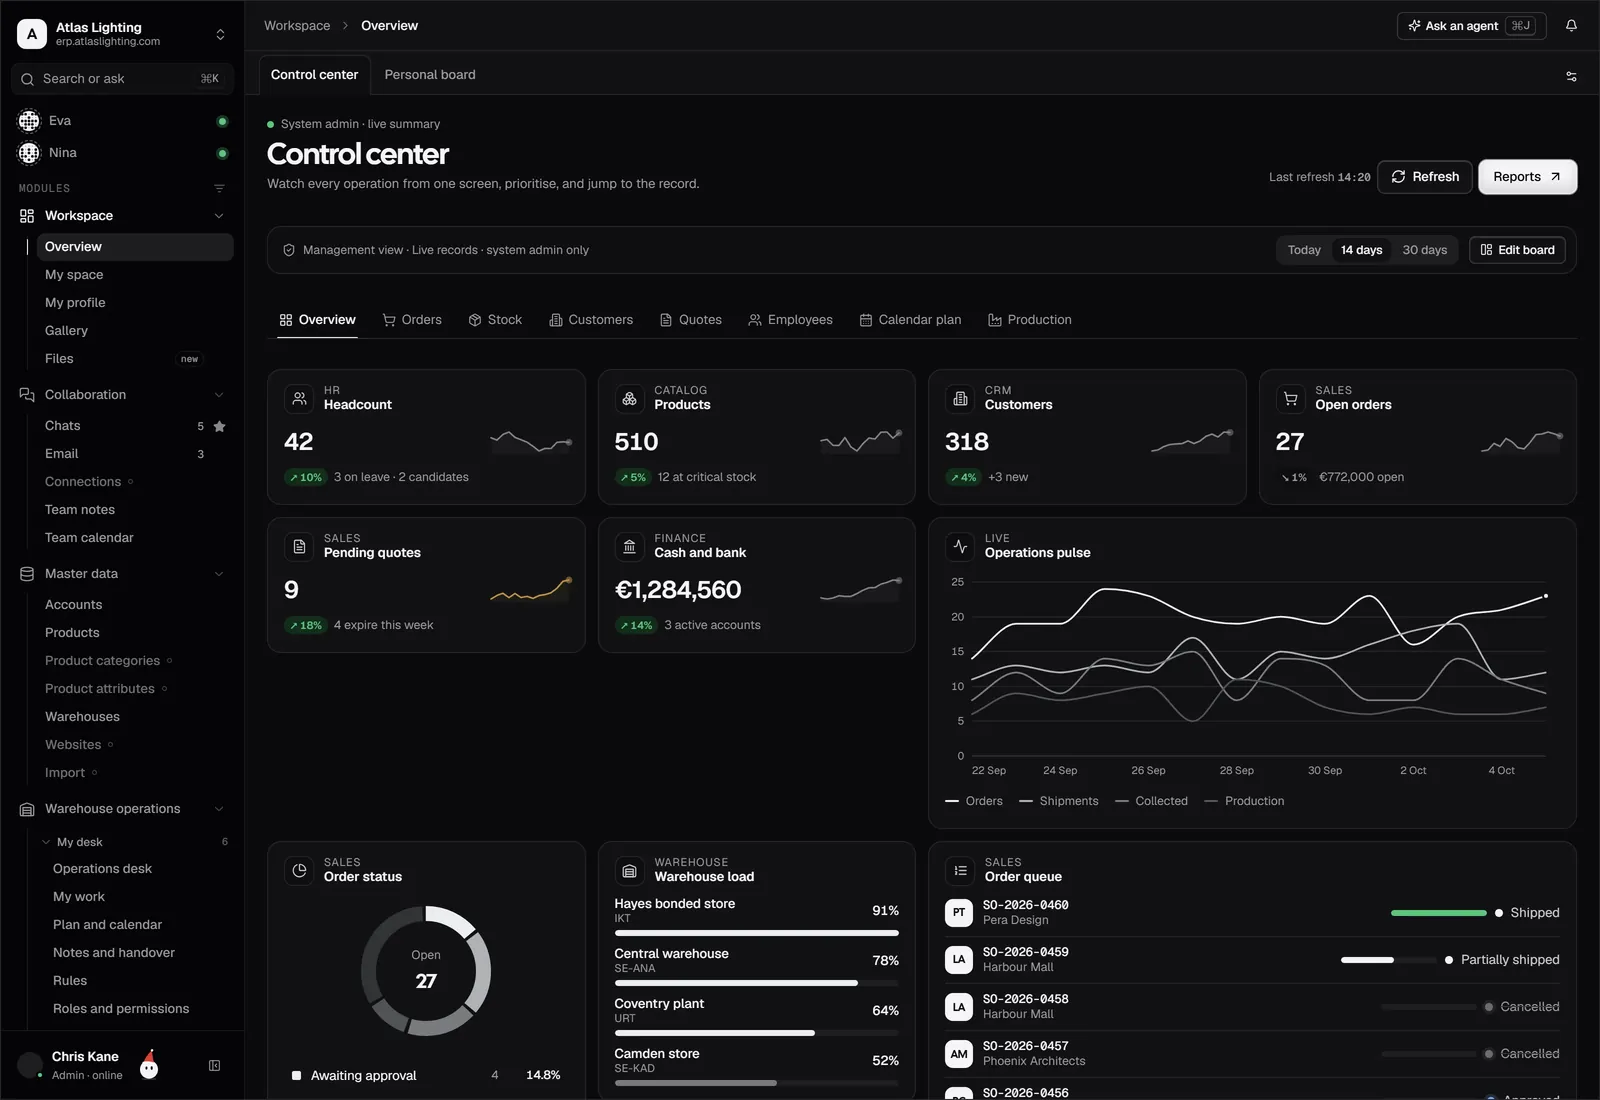Open the Reports button

point(1527,177)
